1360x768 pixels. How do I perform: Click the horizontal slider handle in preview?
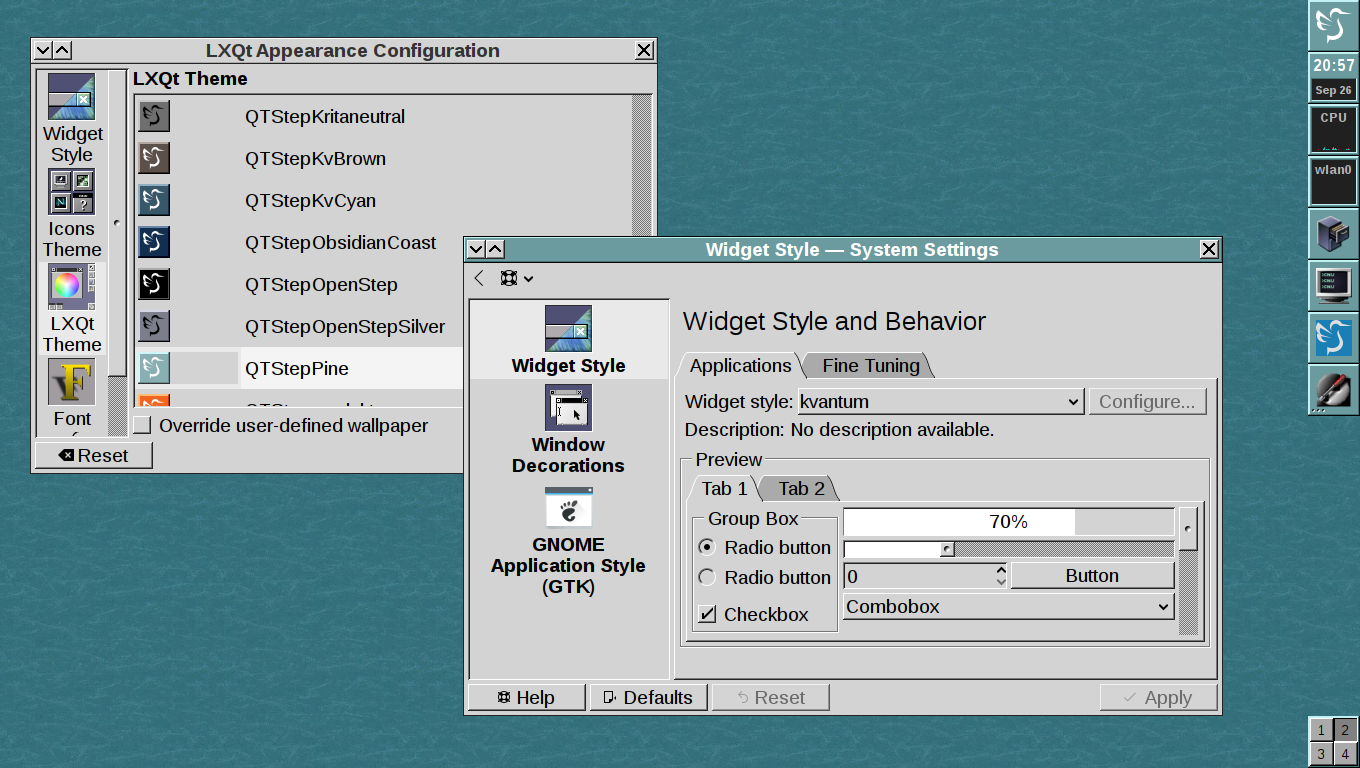pos(947,548)
